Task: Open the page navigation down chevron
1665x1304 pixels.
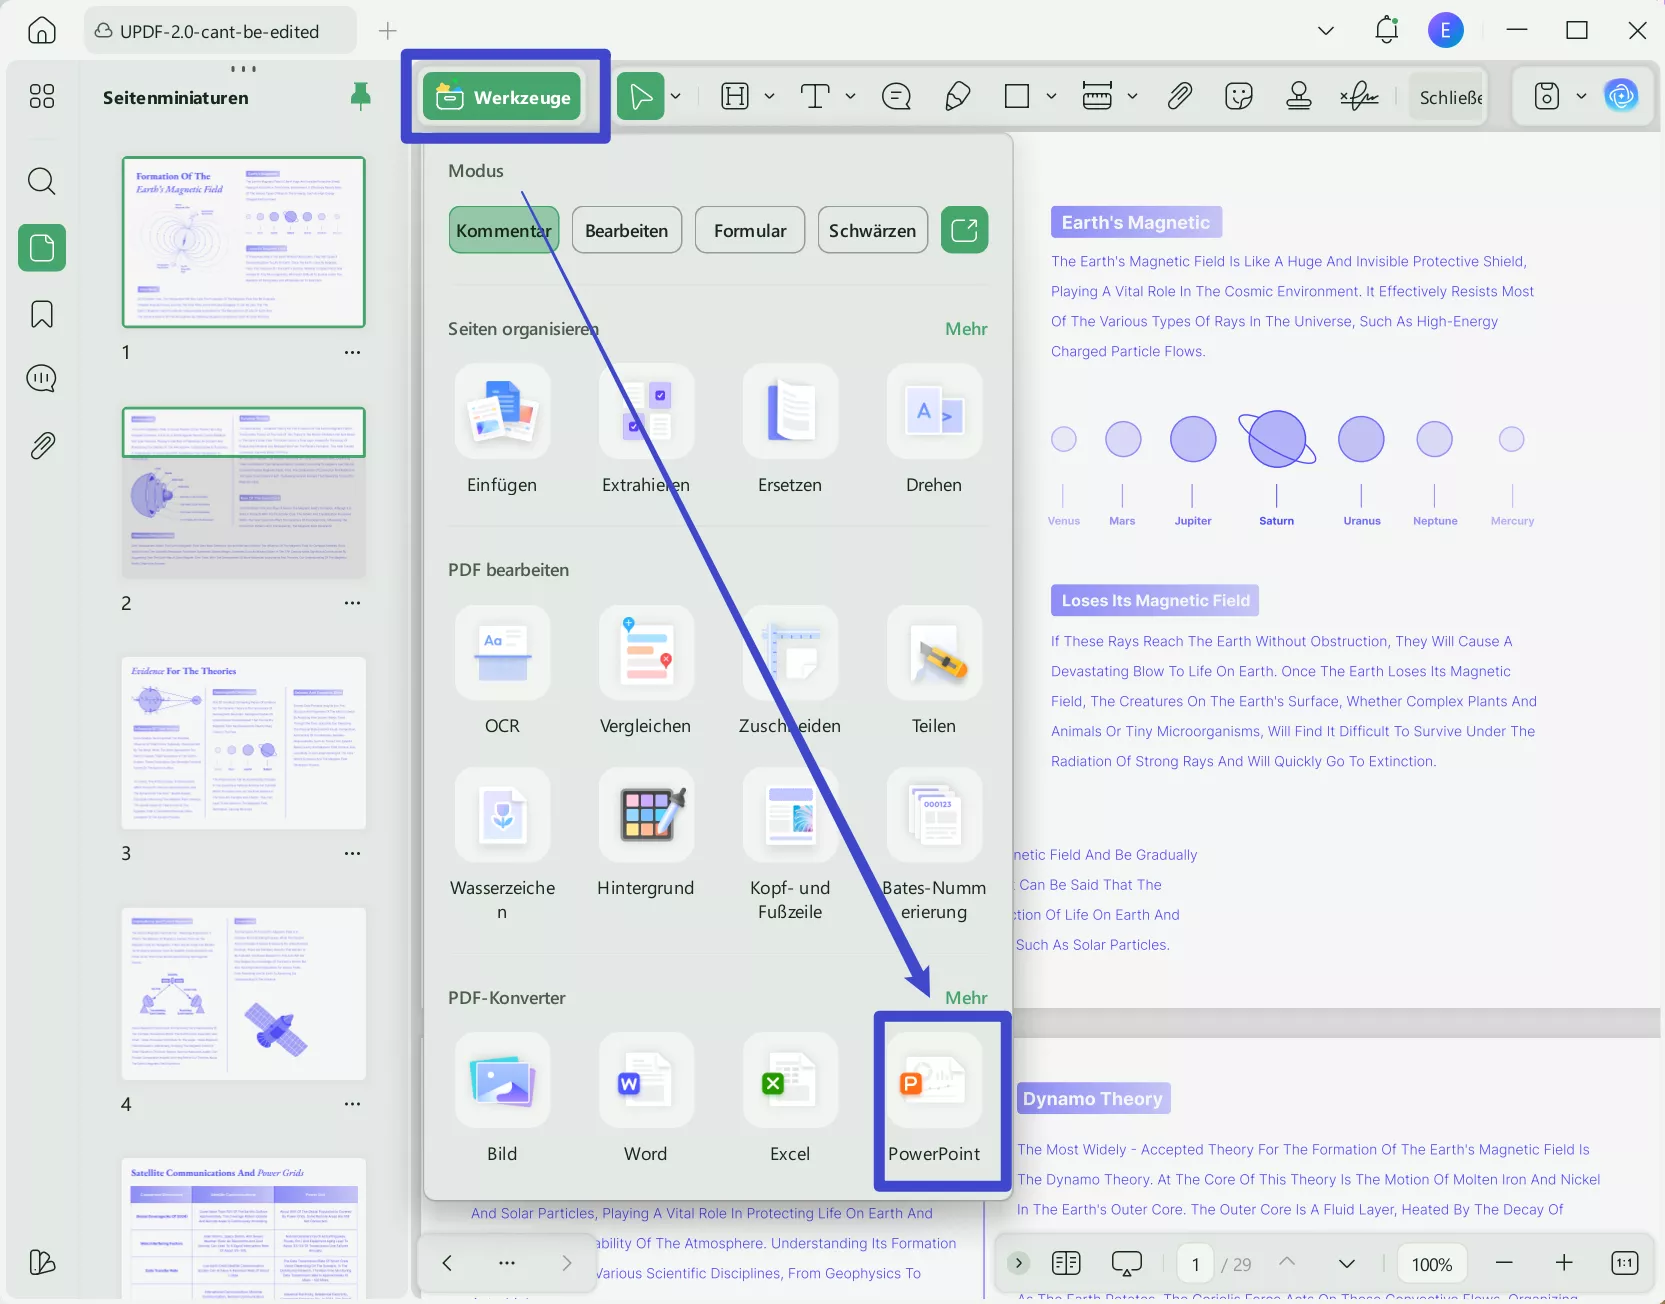Action: [1347, 1263]
